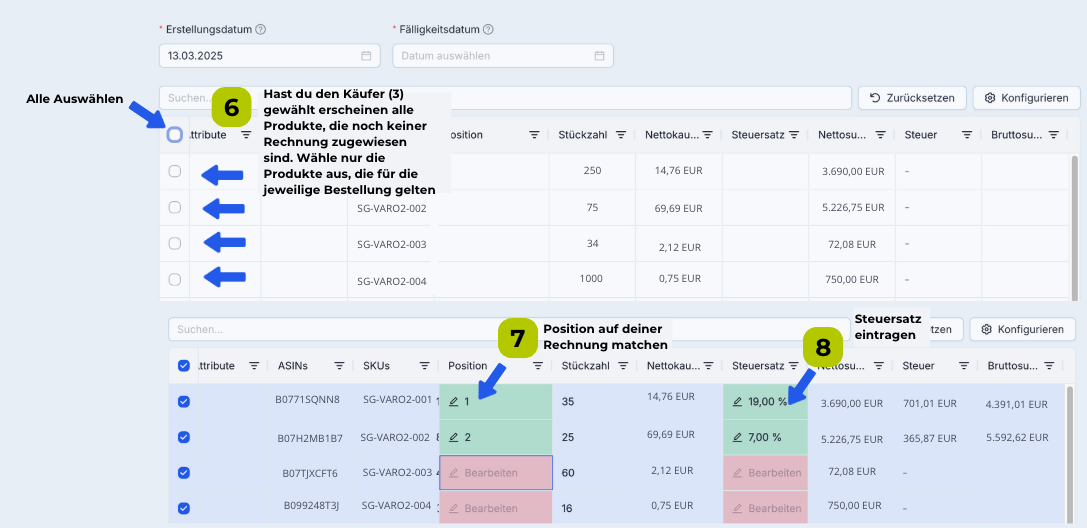Open the SKUs column filter in lower table

pos(426,366)
